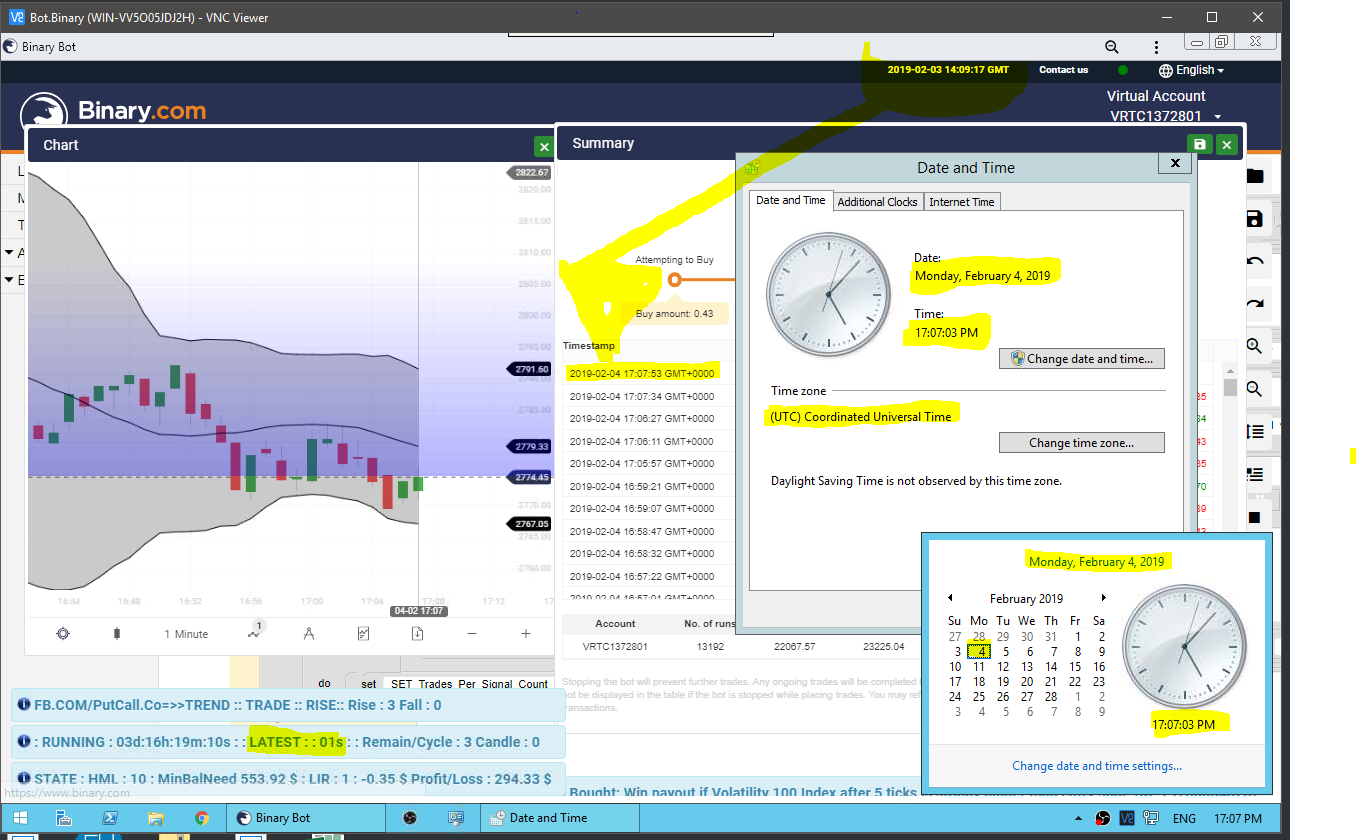
Task: Go to next month in calendar
Action: point(1102,598)
